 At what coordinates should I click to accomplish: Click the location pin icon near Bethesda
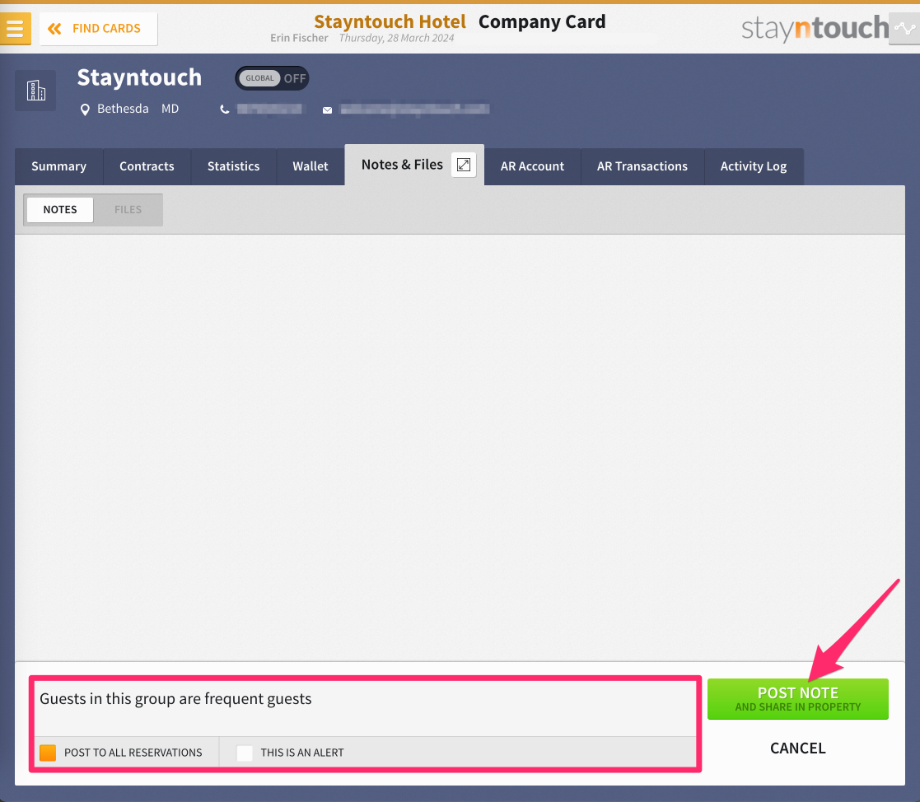coord(85,110)
